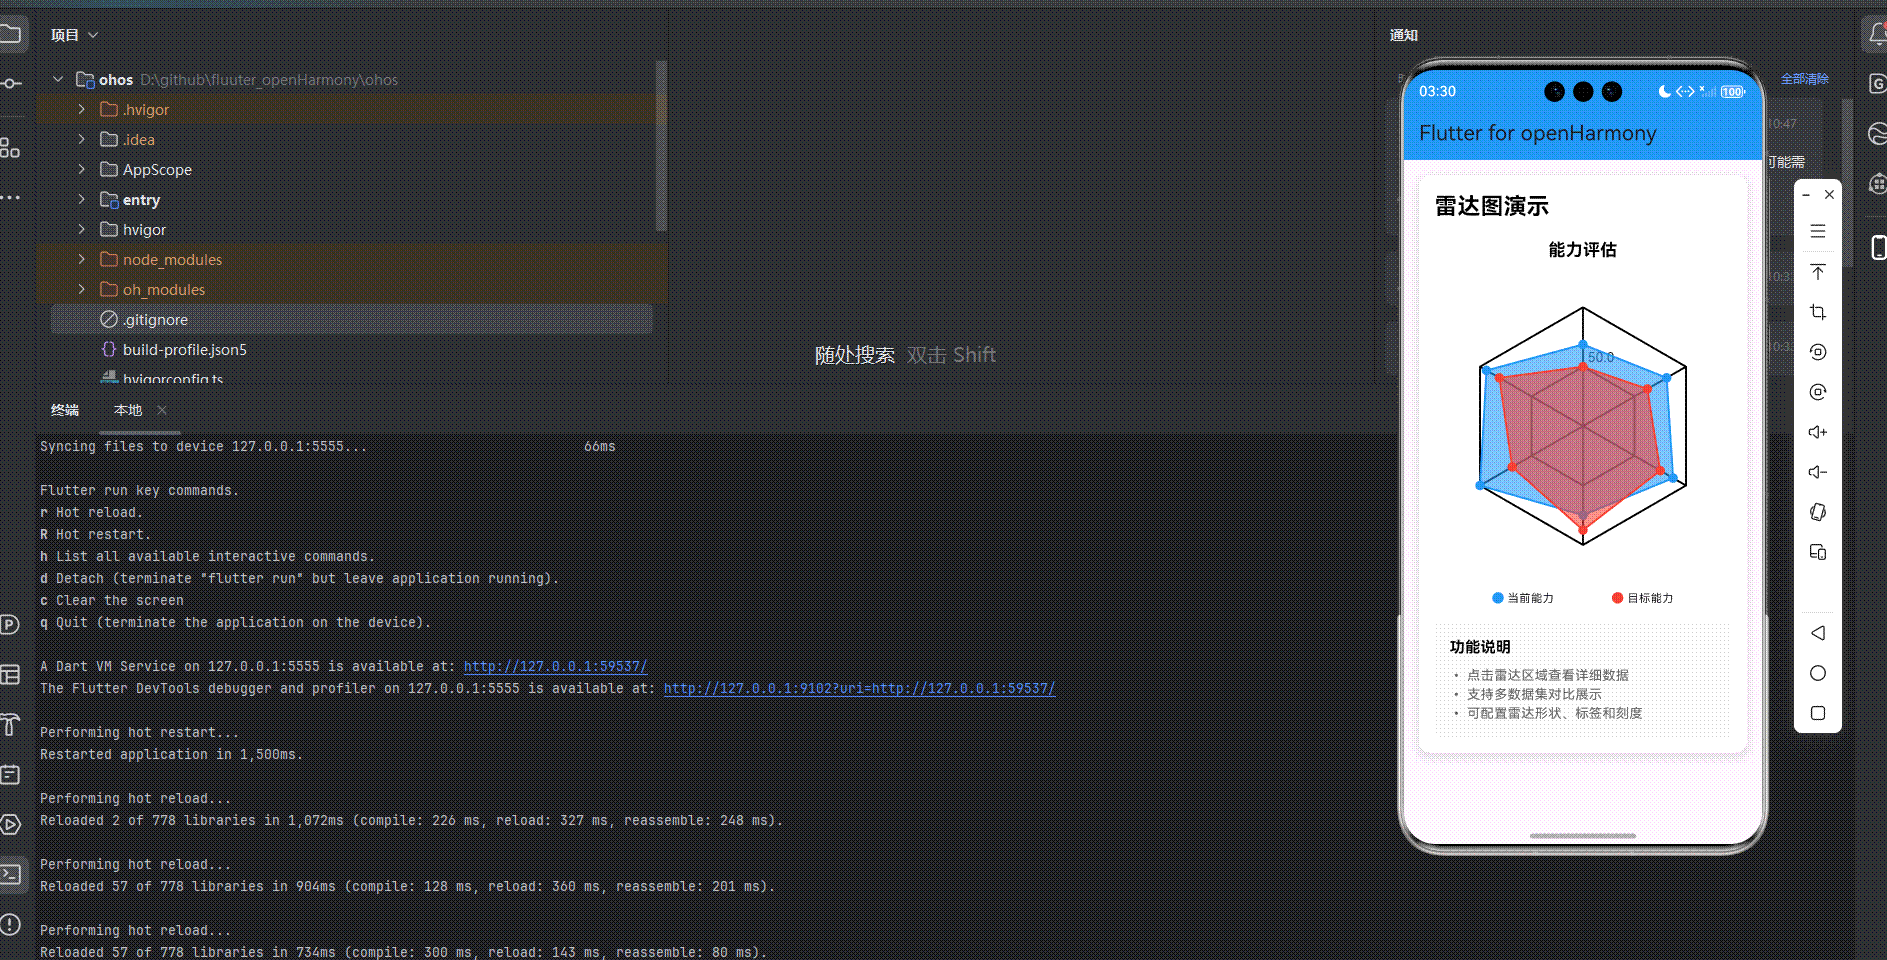Open the Run tool window icon
The image size is (1887, 960).
click(10, 825)
